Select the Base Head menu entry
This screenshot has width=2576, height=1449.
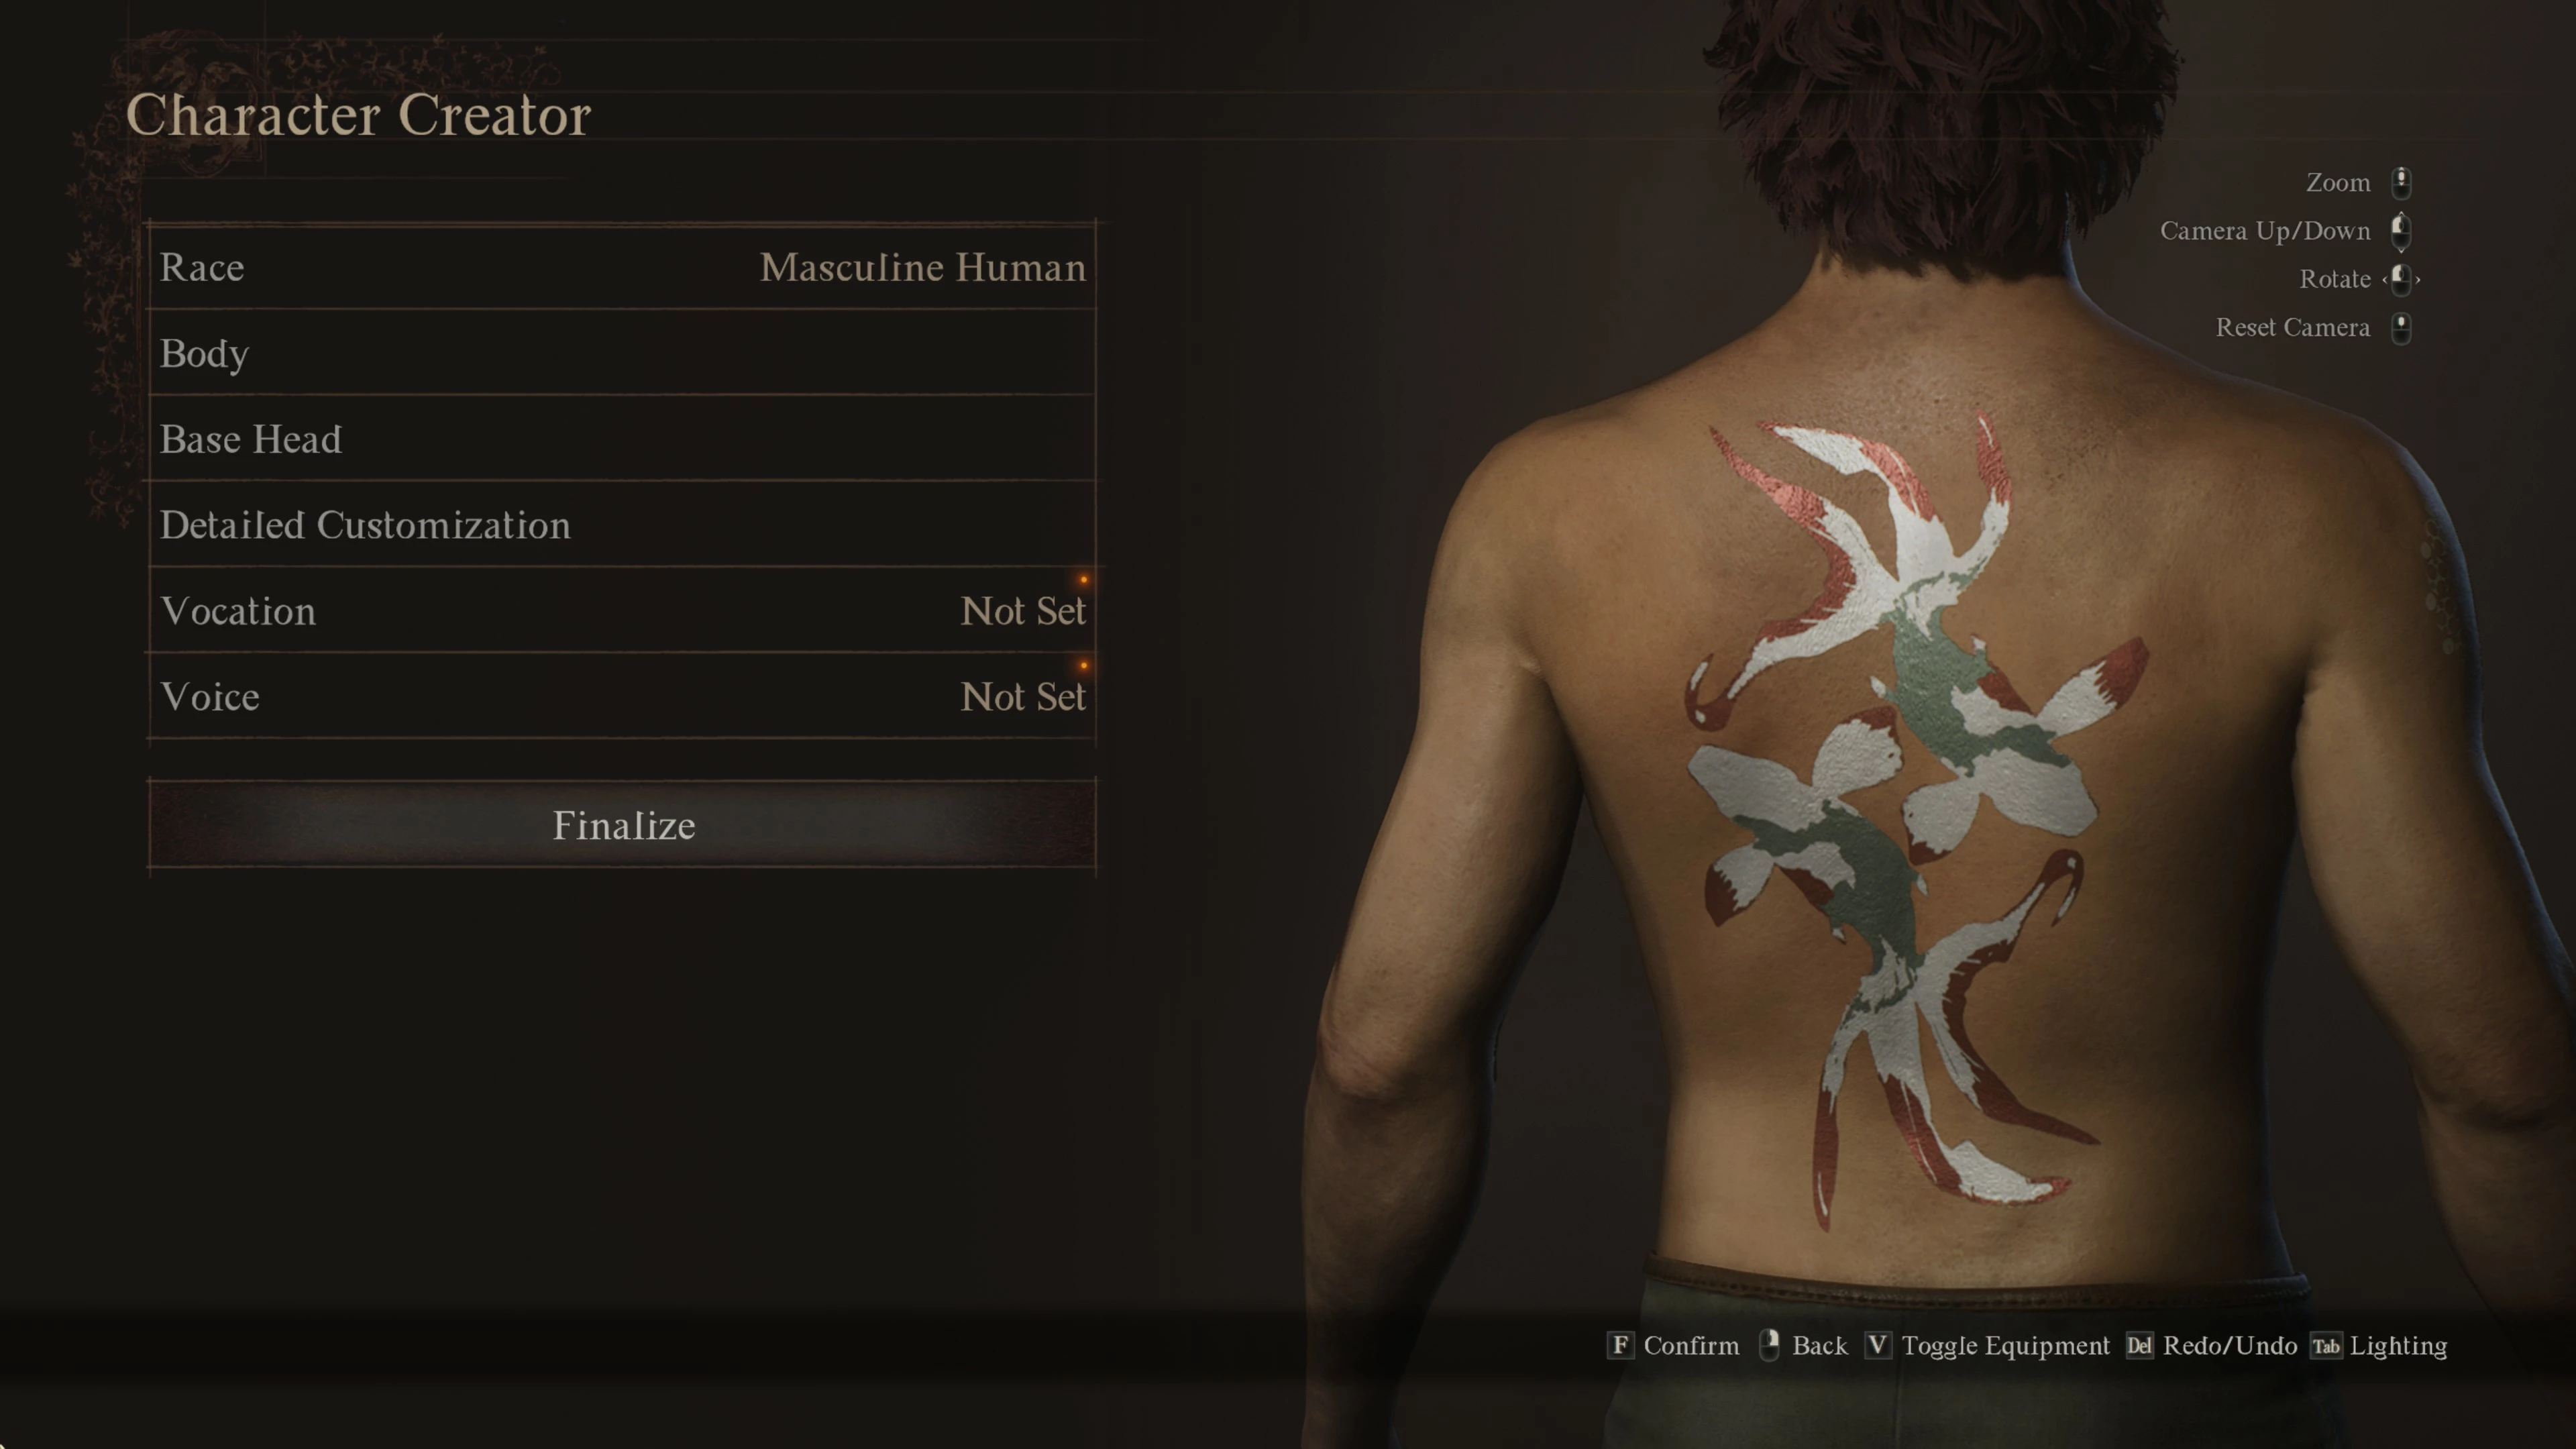pyautogui.click(x=622, y=439)
